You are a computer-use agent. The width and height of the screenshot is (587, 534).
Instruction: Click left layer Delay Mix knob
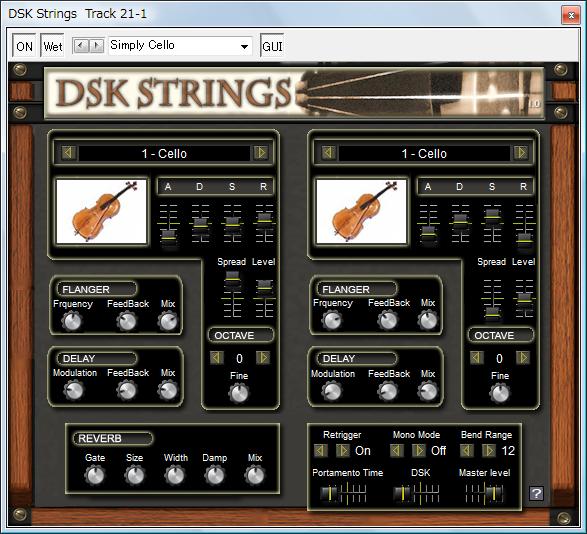[168, 391]
